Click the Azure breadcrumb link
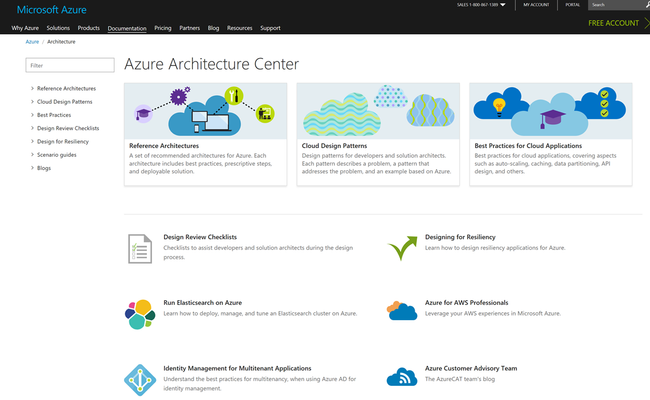Screen dimensions: 650x400 tap(32, 41)
